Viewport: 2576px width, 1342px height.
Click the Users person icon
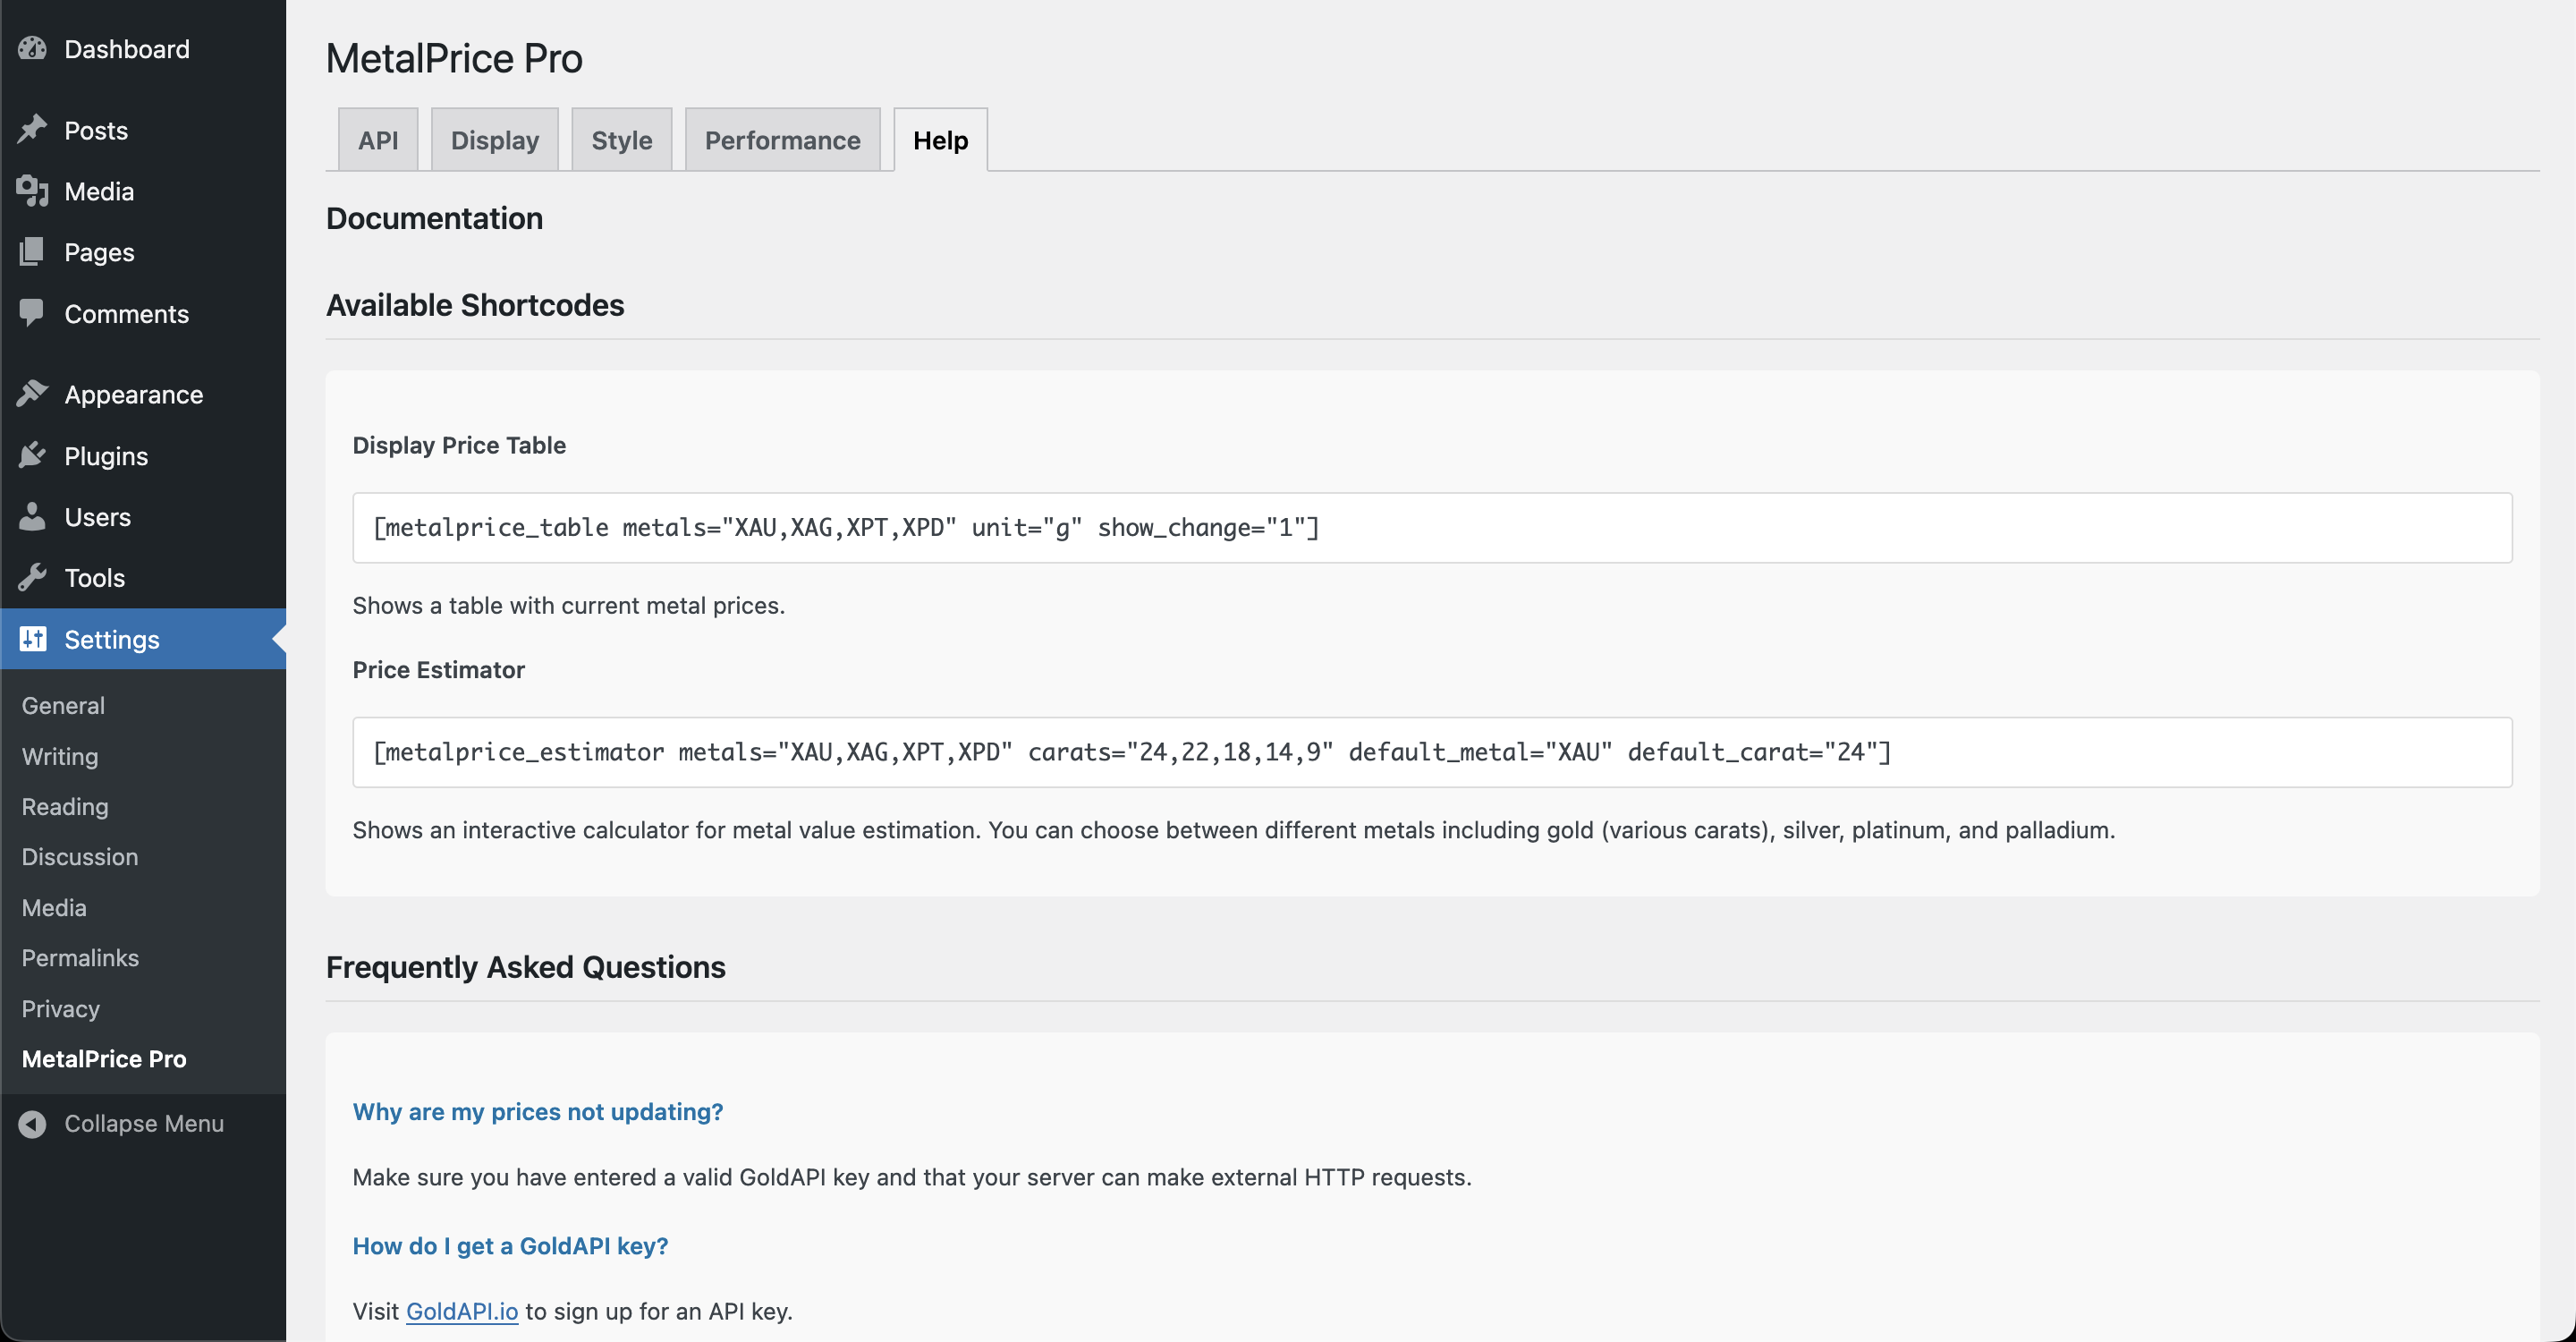tap(32, 517)
